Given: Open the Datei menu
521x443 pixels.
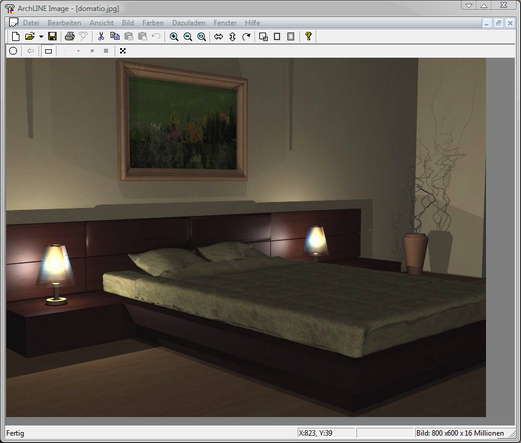Looking at the screenshot, I should (x=31, y=23).
